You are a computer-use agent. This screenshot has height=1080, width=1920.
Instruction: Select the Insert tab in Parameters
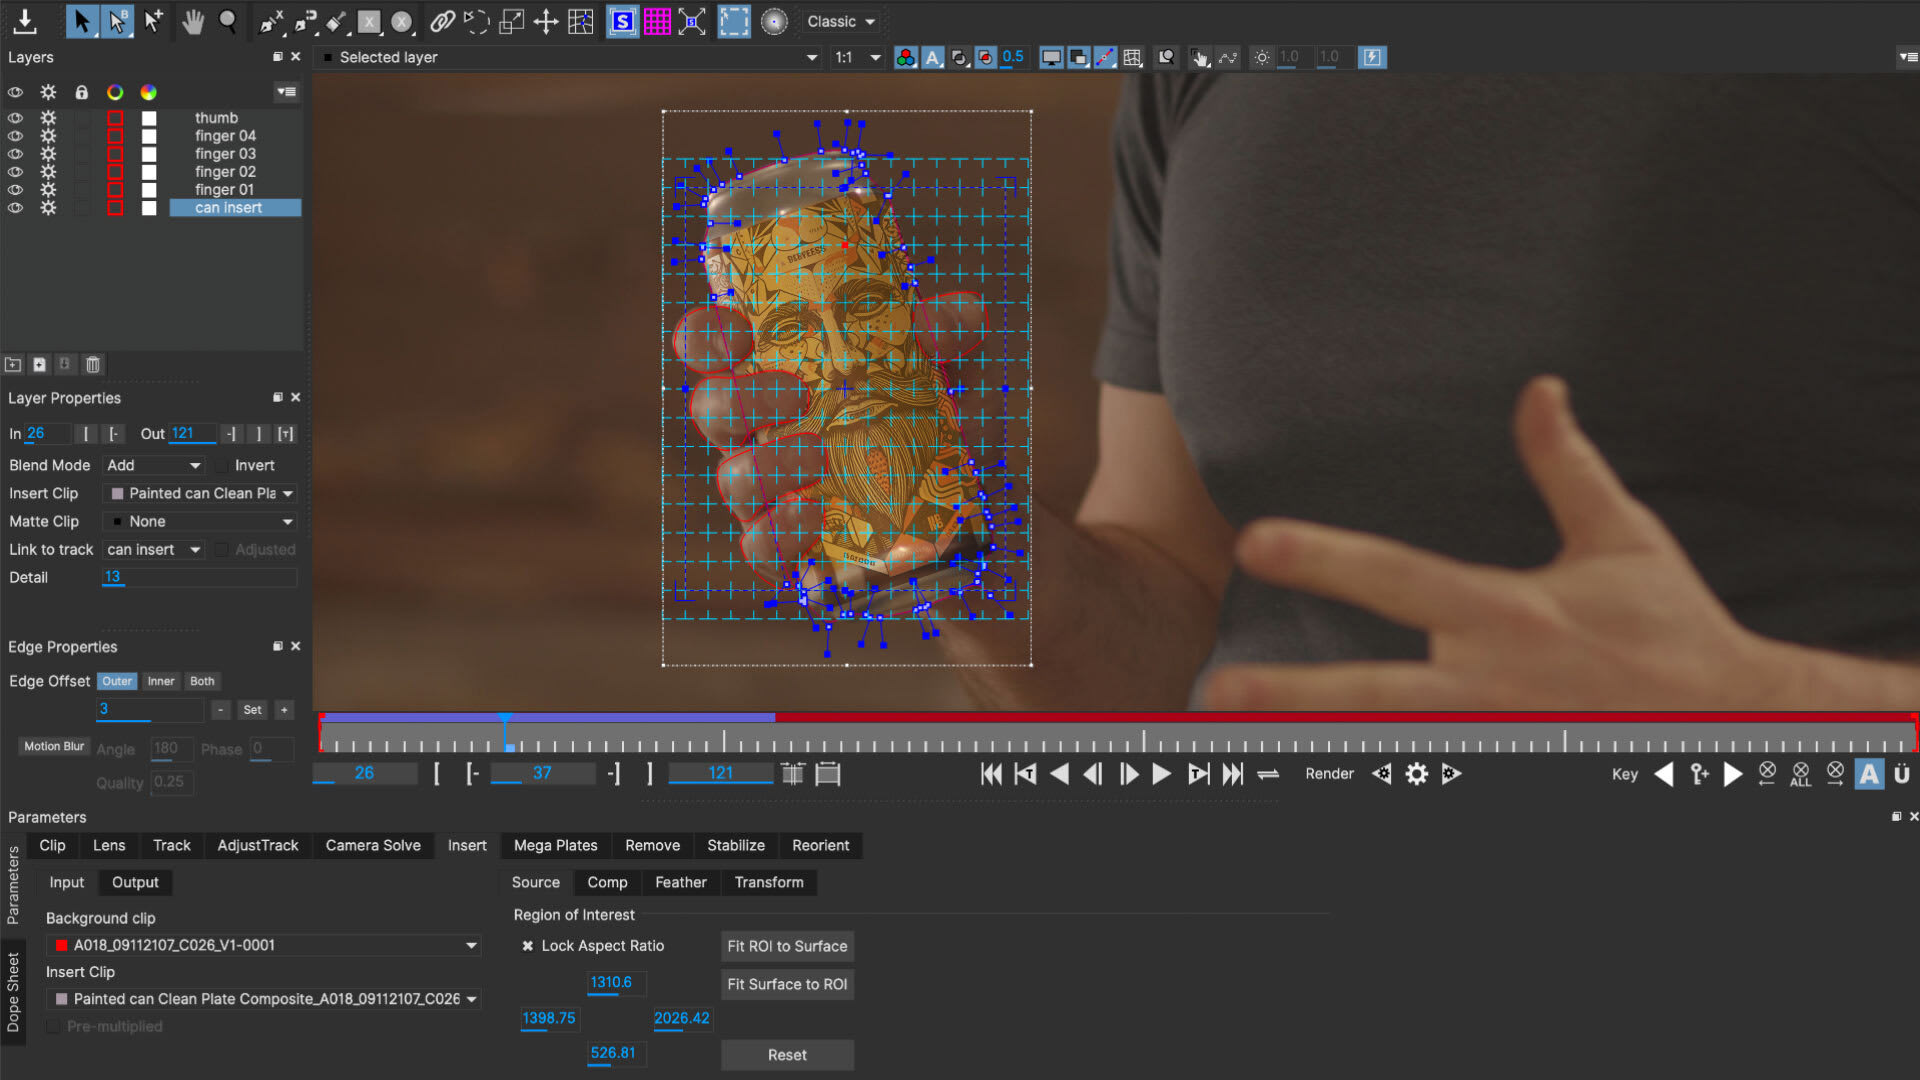(465, 845)
